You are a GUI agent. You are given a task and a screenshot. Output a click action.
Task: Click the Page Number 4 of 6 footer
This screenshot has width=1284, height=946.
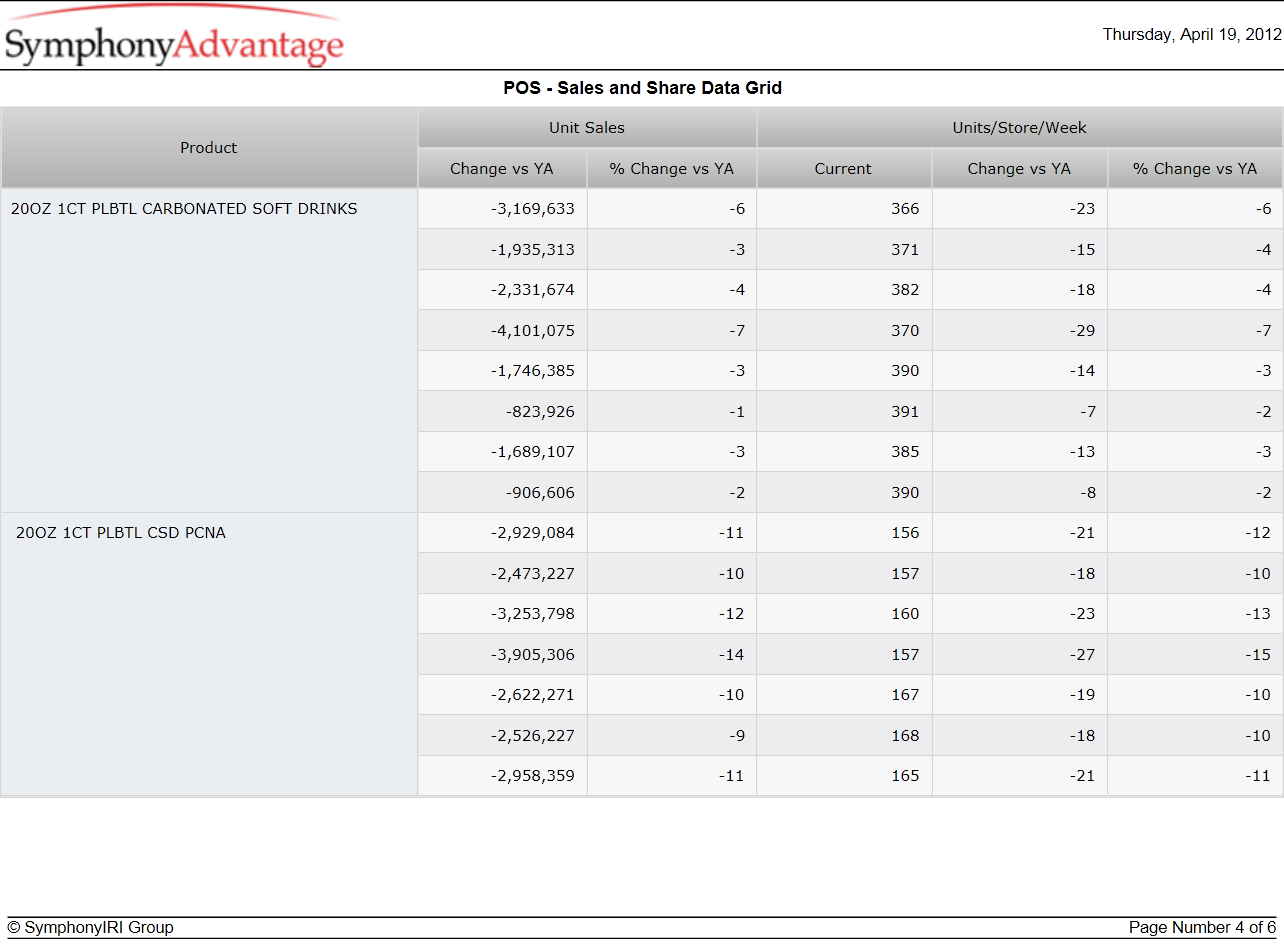(x=1202, y=928)
